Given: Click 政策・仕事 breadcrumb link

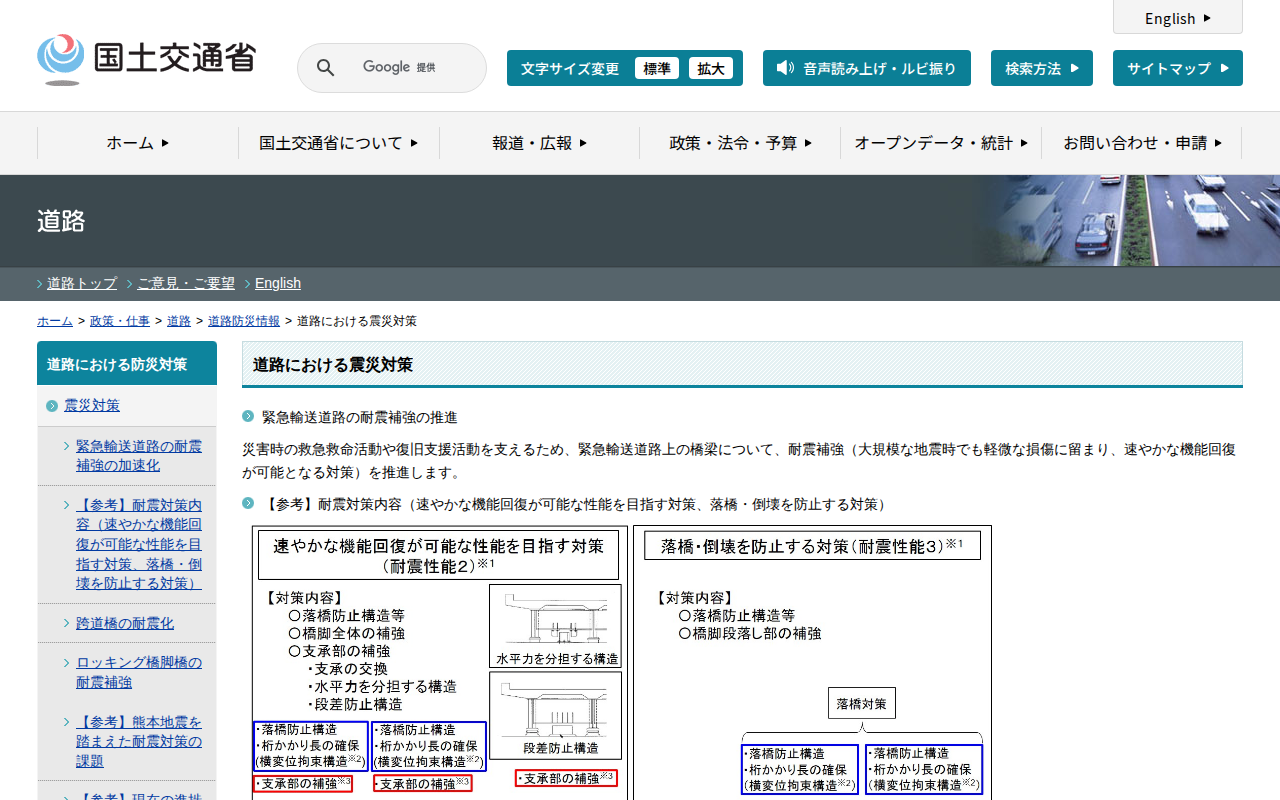Looking at the screenshot, I should pos(120,321).
